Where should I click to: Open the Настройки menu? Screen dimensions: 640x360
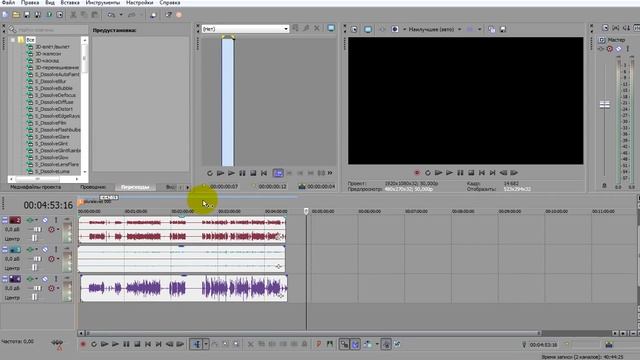[x=140, y=2]
